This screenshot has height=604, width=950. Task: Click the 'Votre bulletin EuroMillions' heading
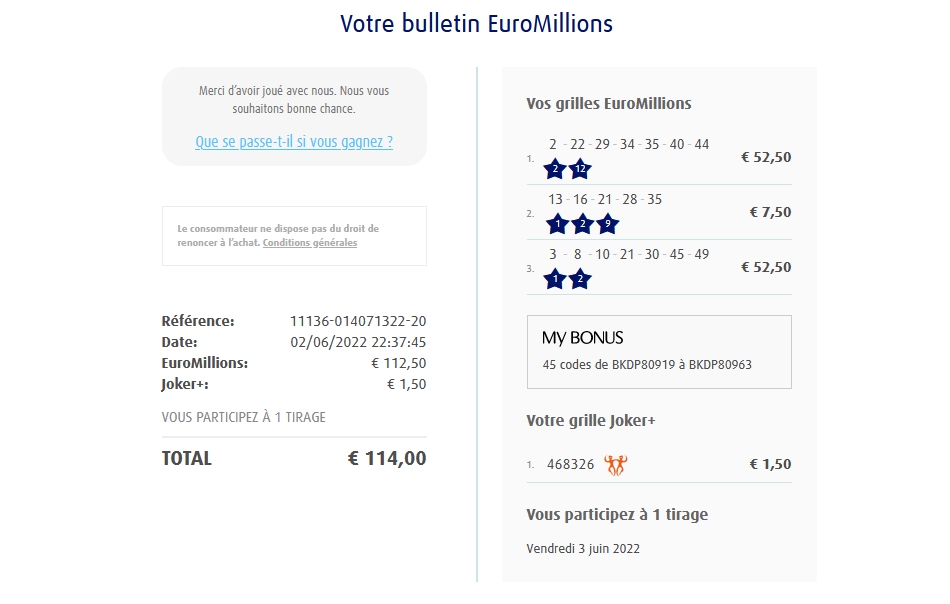click(x=476, y=23)
